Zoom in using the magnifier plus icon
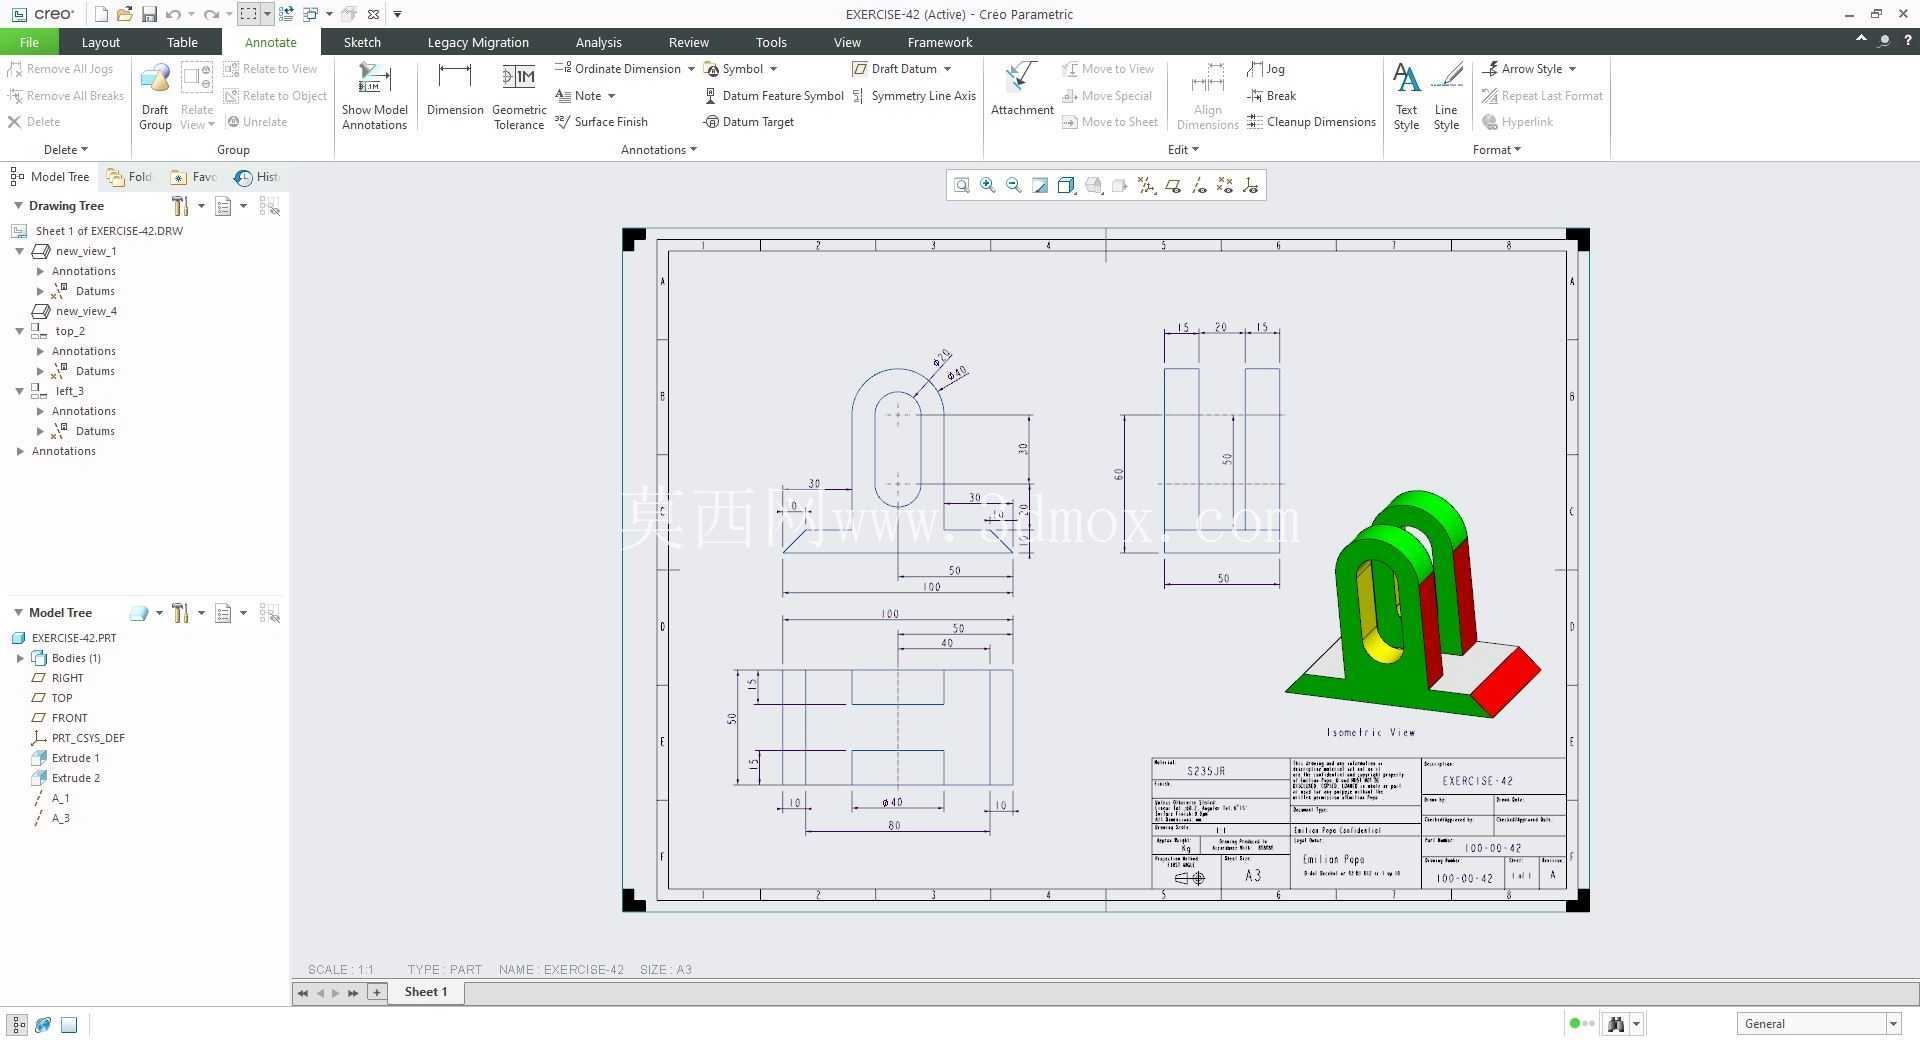Viewport: 1920px width, 1040px height. coord(988,185)
